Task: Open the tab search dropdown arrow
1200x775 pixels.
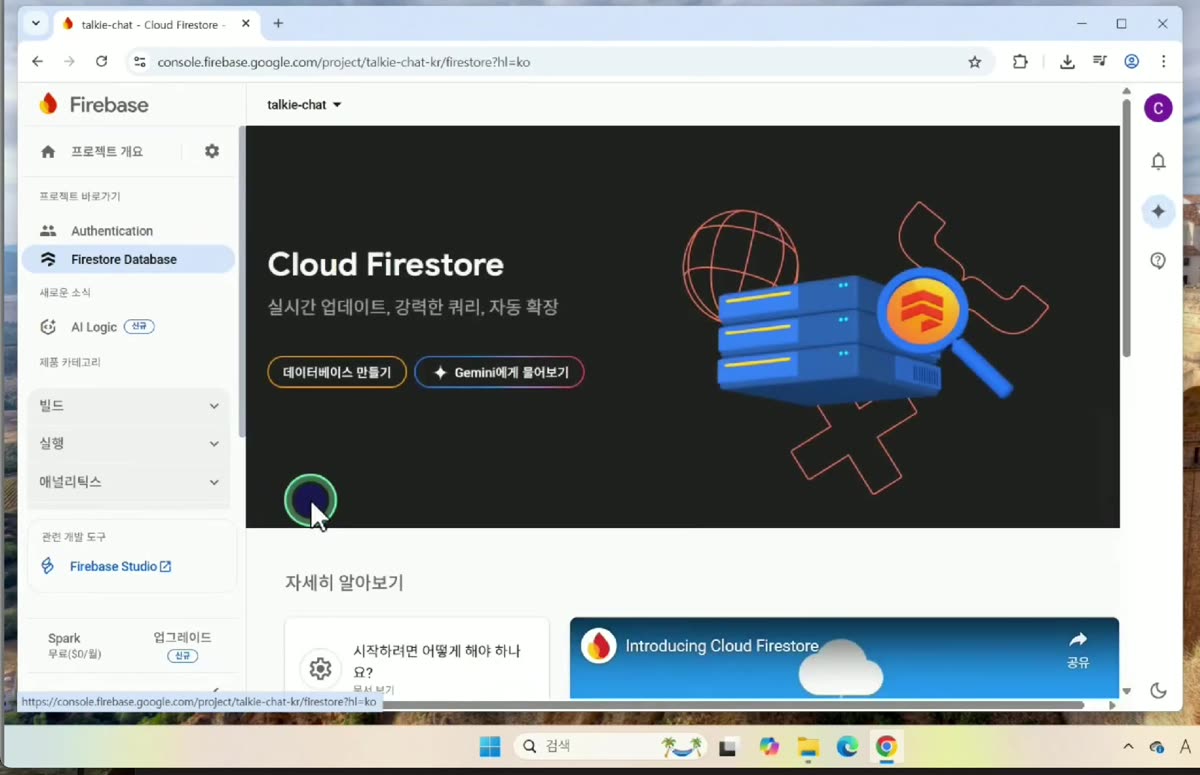Action: (36, 23)
